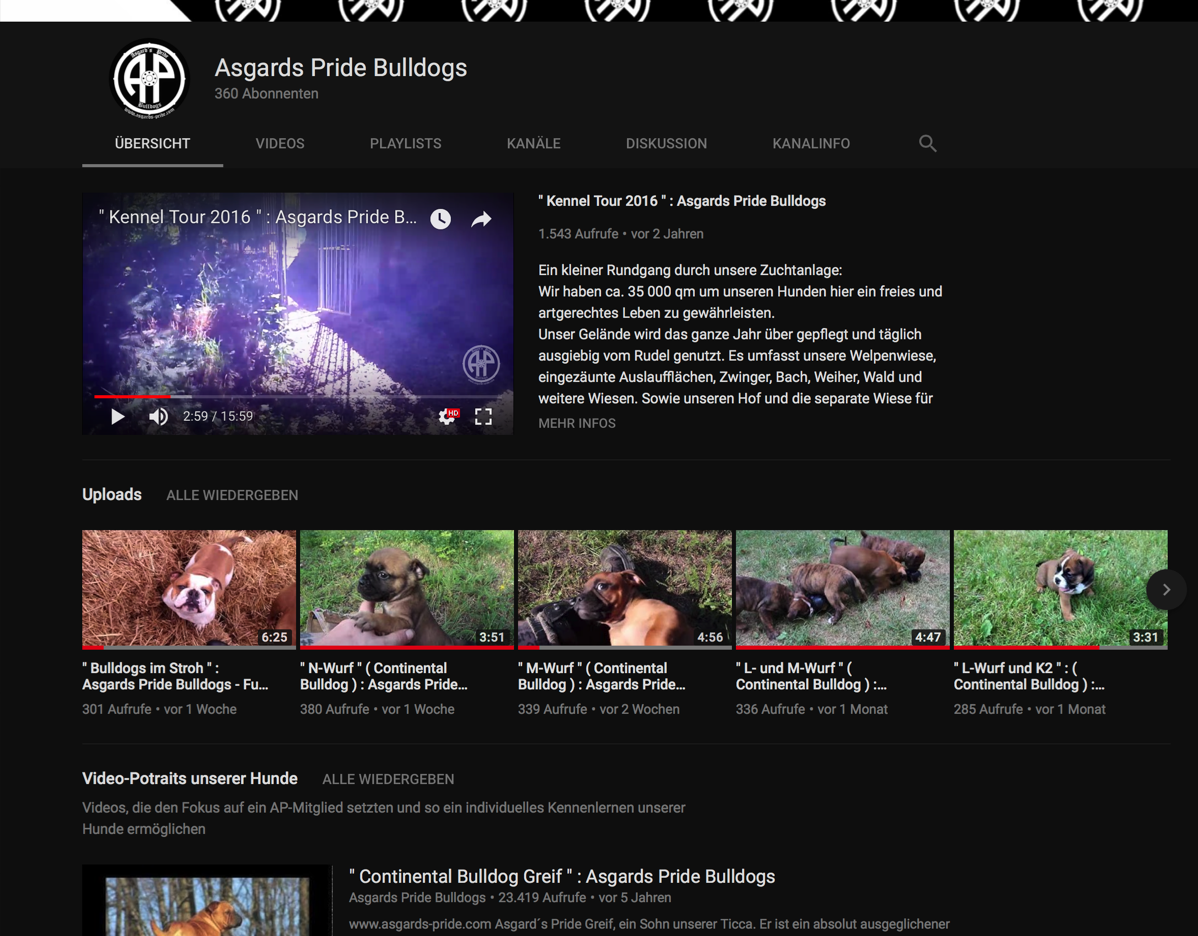Open the Videos tab

pyautogui.click(x=280, y=143)
